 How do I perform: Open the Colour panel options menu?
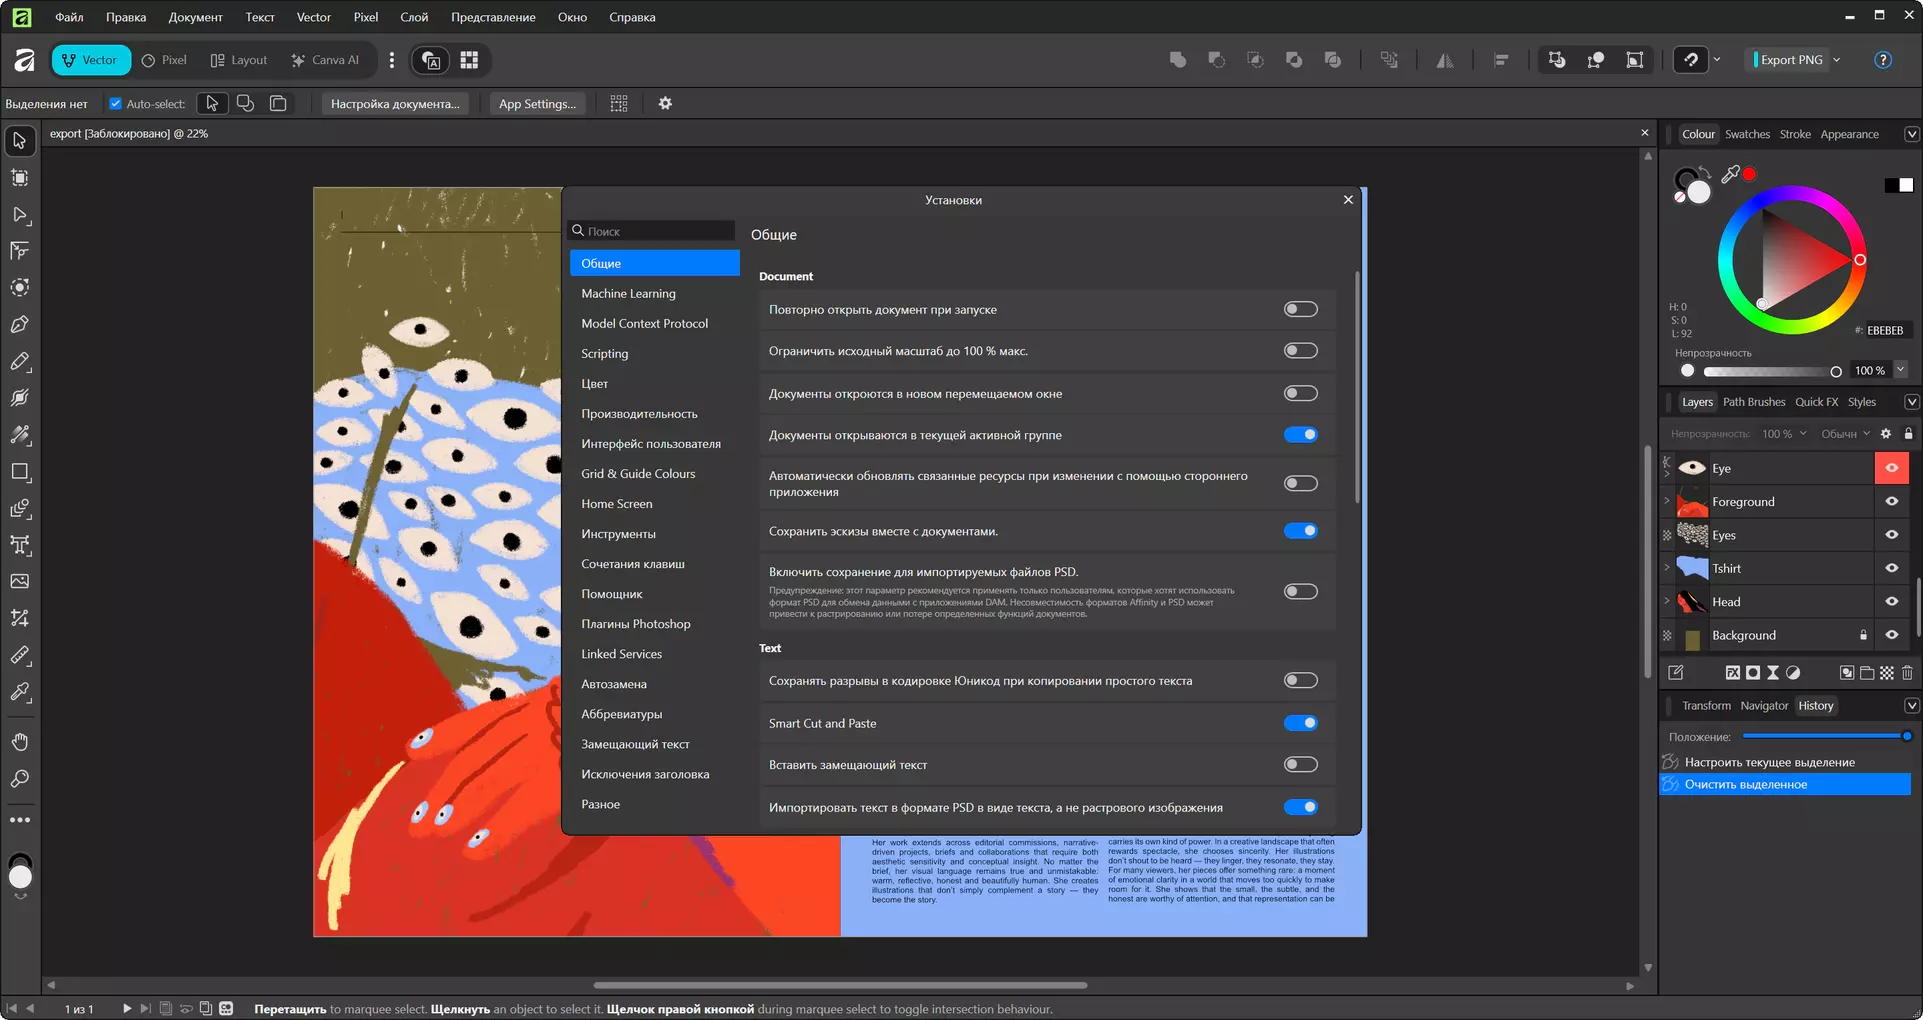click(x=1911, y=134)
